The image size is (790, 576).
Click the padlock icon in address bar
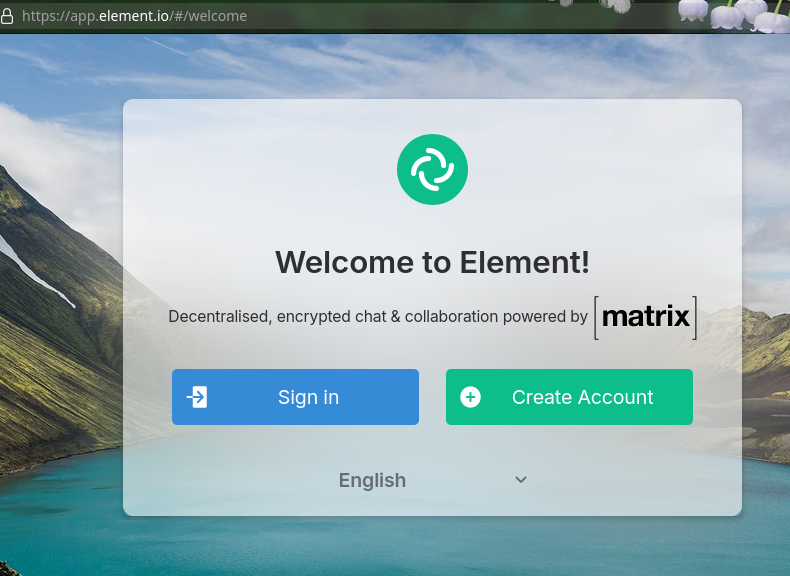7,16
